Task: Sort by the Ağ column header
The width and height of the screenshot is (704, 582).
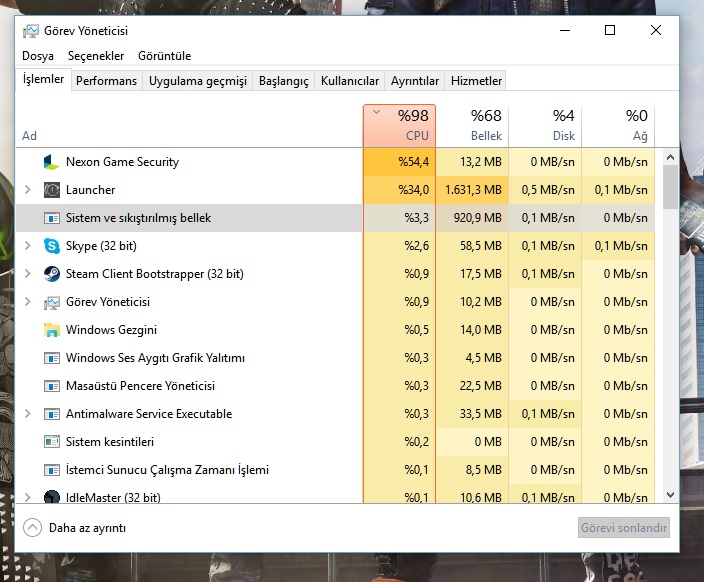Action: point(618,126)
